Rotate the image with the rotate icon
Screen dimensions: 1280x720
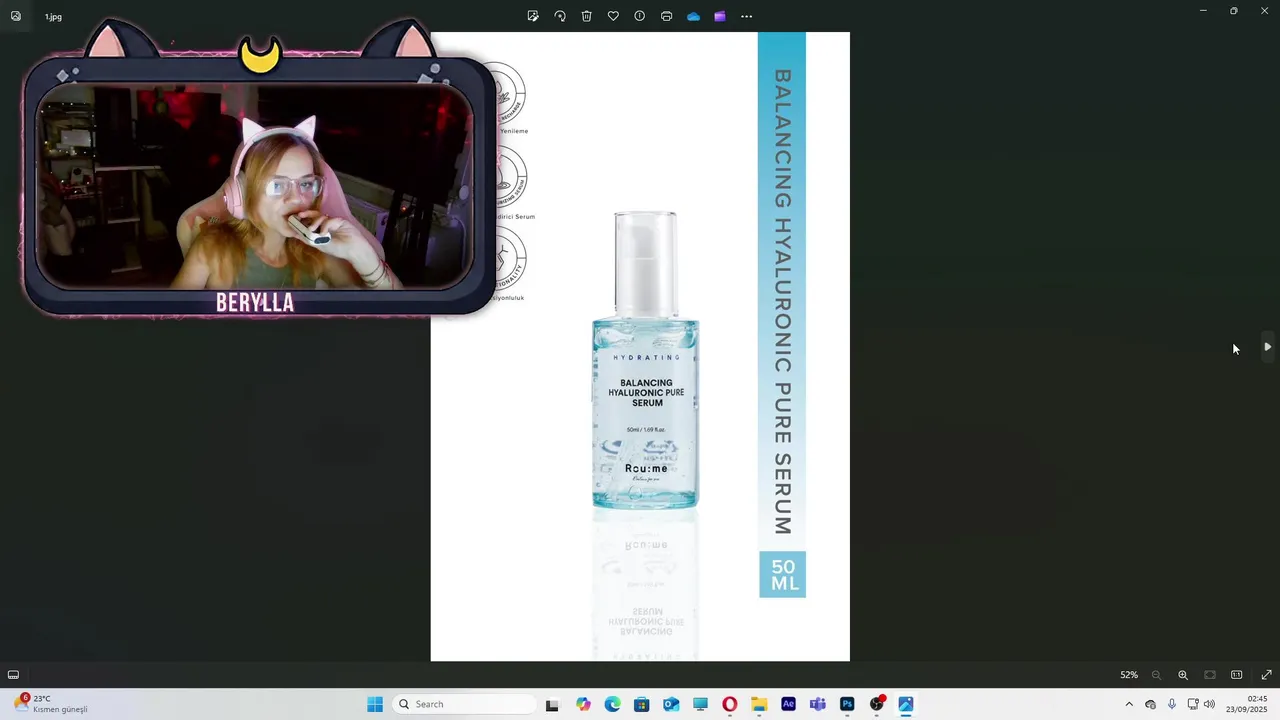560,16
